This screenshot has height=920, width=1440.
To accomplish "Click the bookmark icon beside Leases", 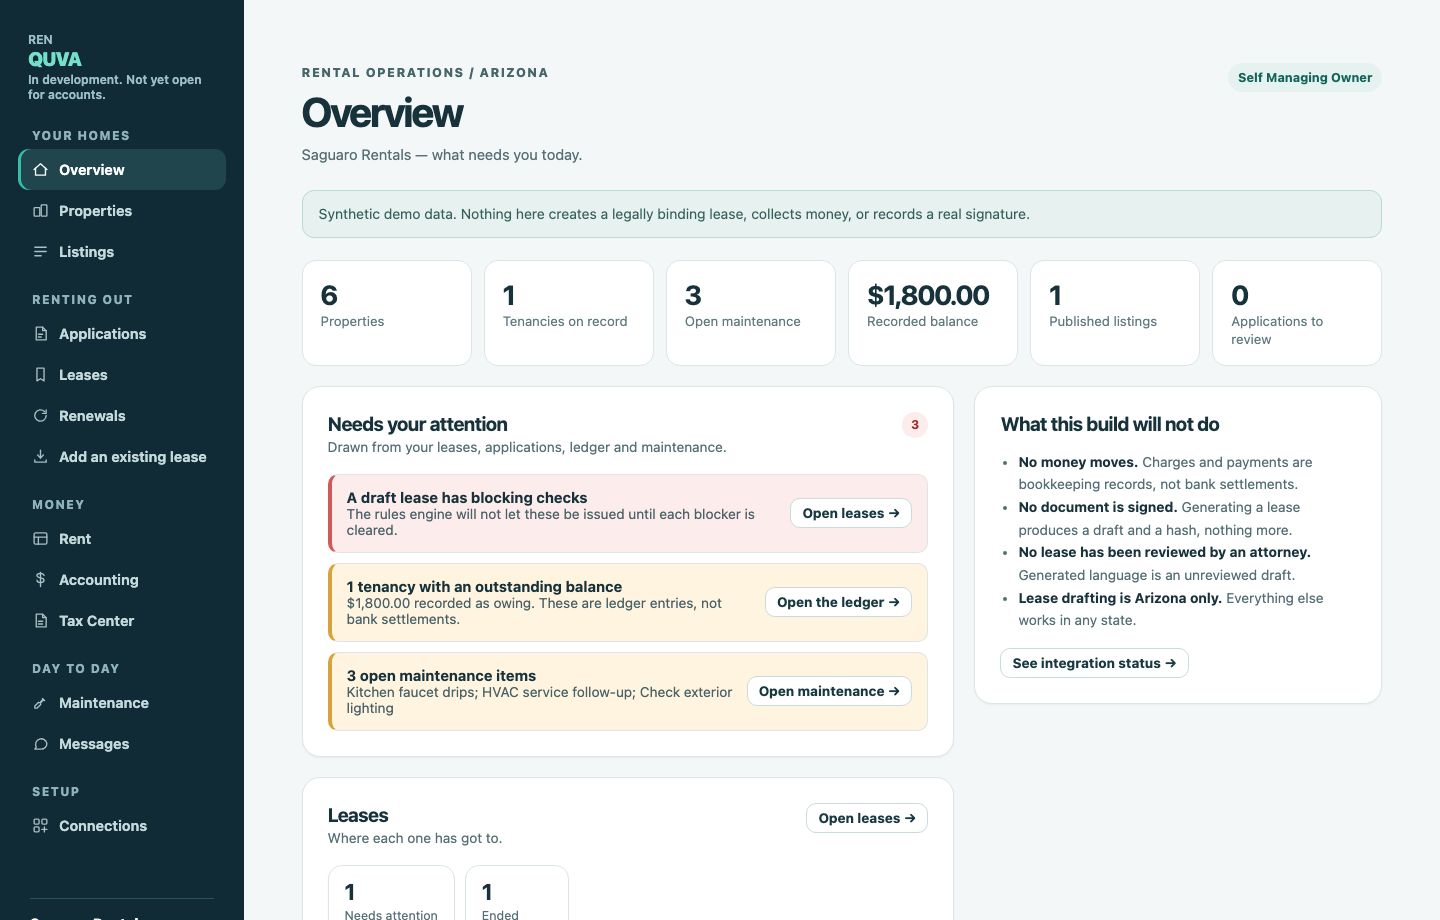I will [x=40, y=375].
